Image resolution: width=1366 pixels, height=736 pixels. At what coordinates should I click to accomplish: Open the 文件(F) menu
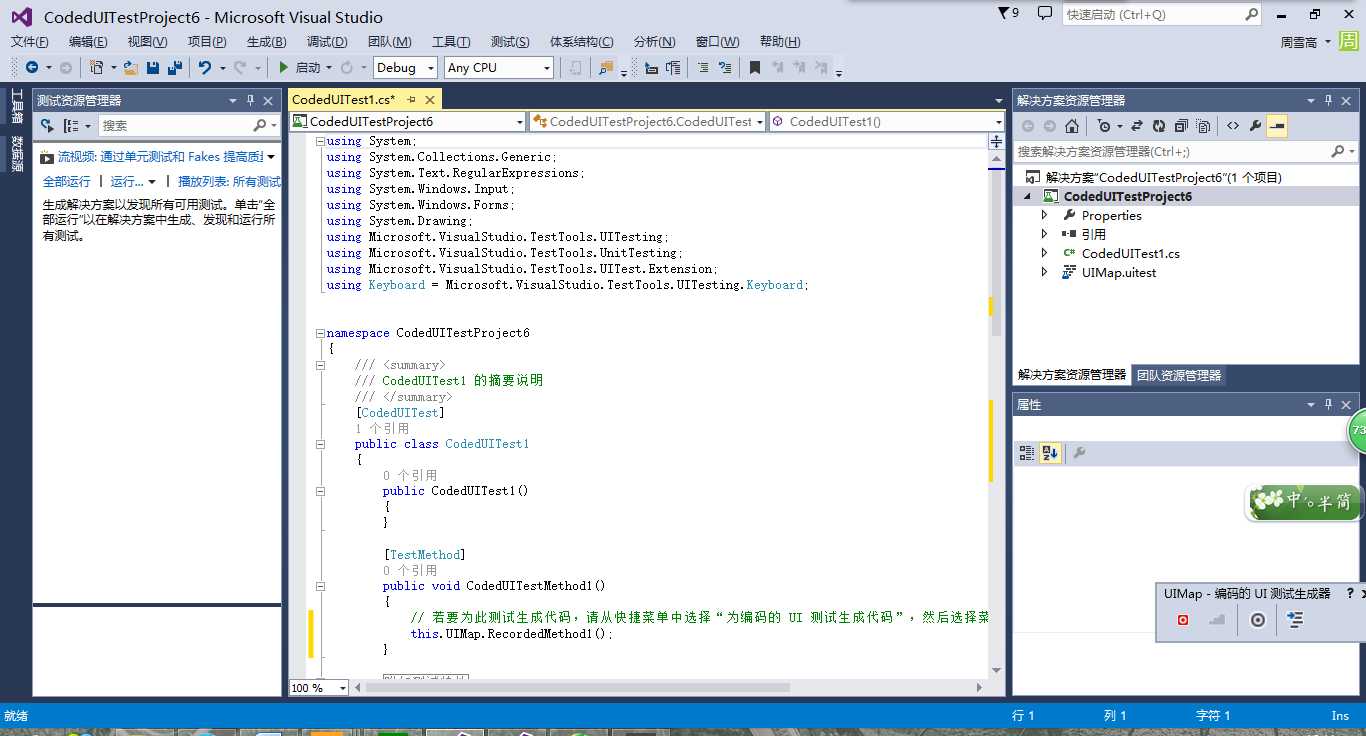tap(30, 41)
